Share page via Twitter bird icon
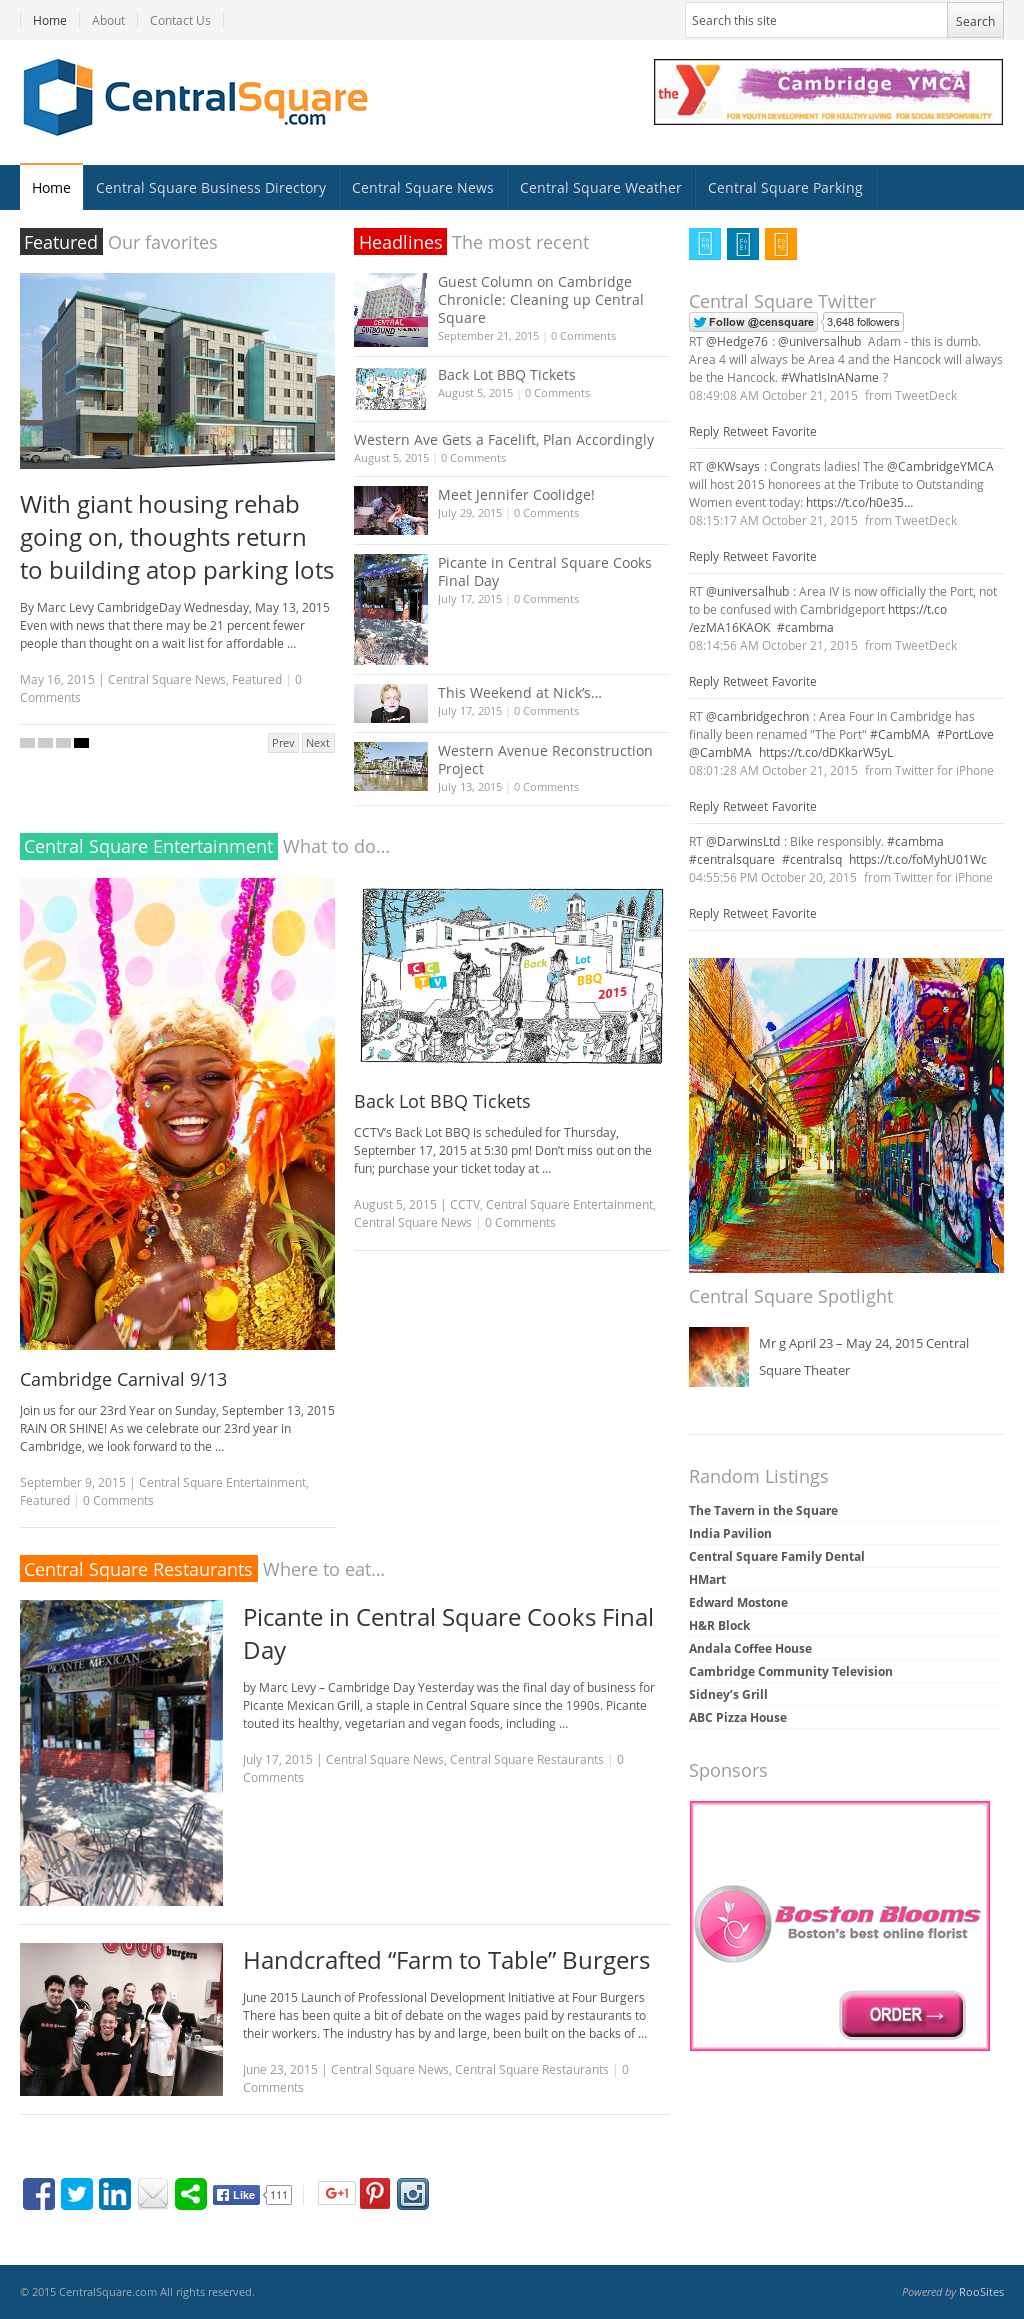Screen dimensions: 1024x2319 click(x=77, y=2194)
